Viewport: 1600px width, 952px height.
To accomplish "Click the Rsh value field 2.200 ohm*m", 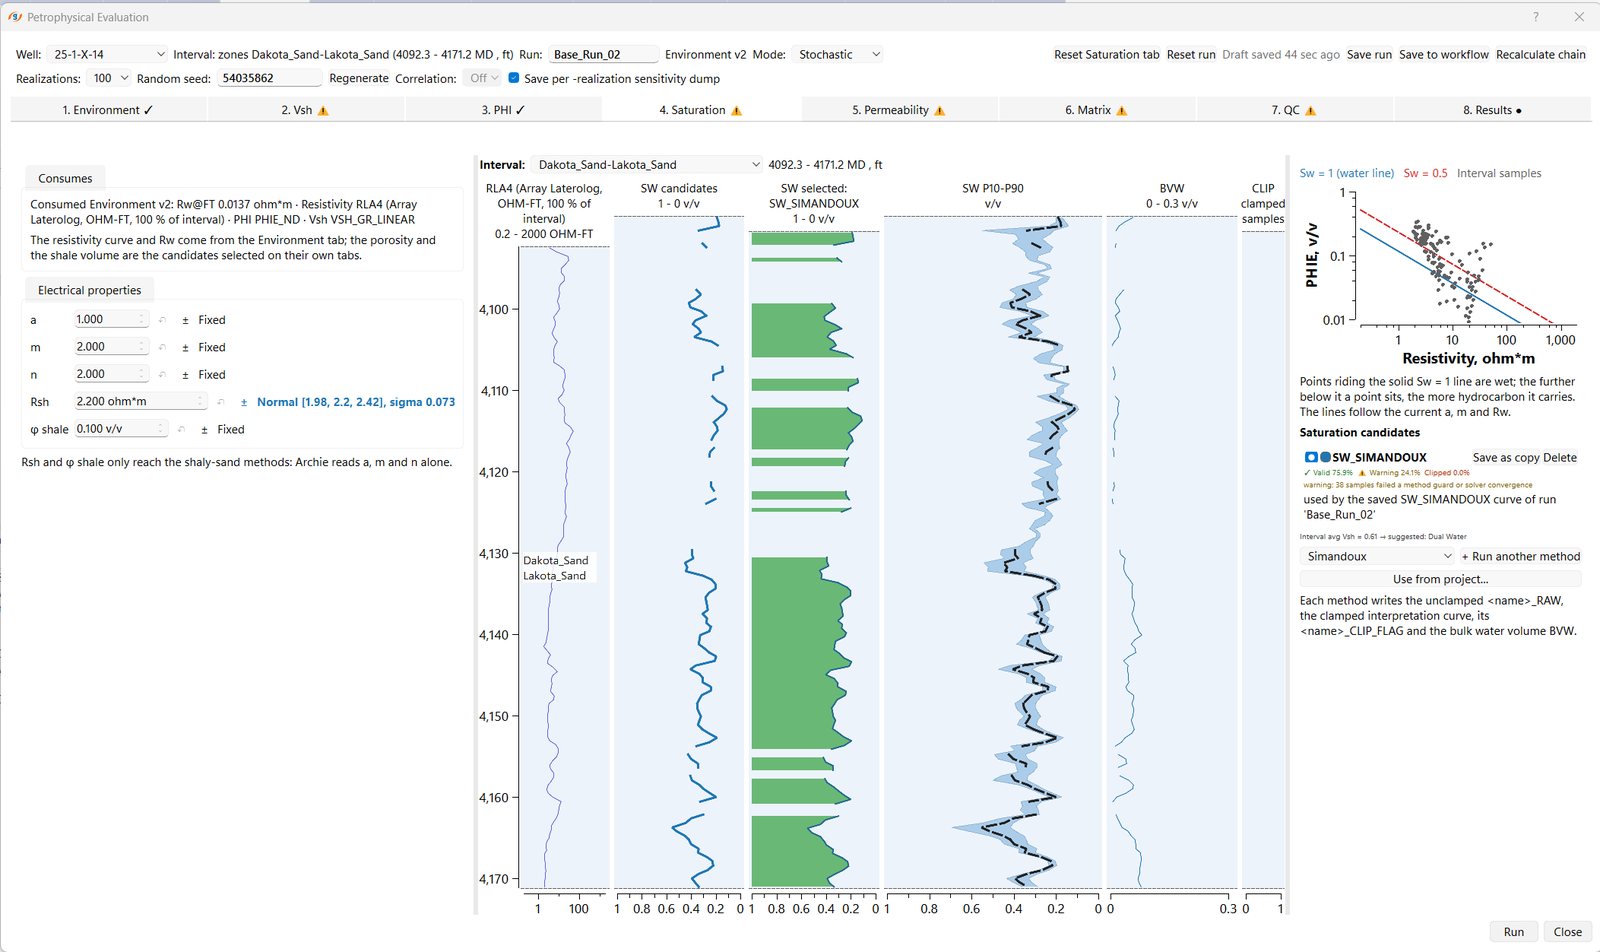I will [x=140, y=401].
